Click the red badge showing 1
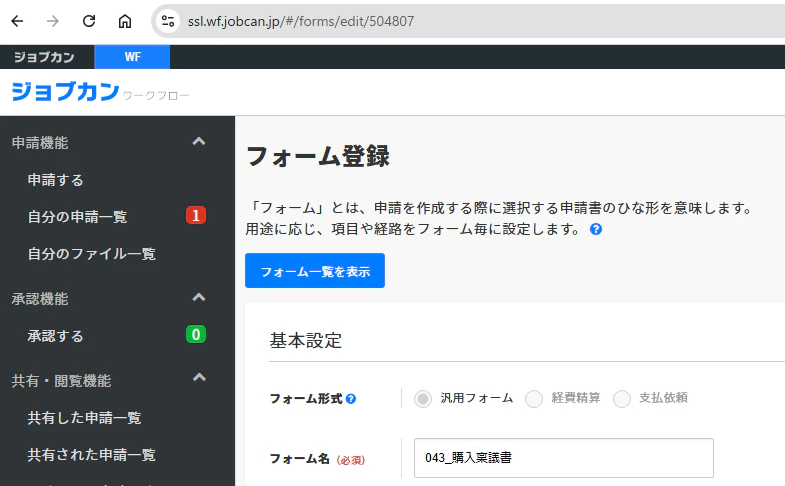Image resolution: width=785 pixels, height=486 pixels. click(x=196, y=215)
